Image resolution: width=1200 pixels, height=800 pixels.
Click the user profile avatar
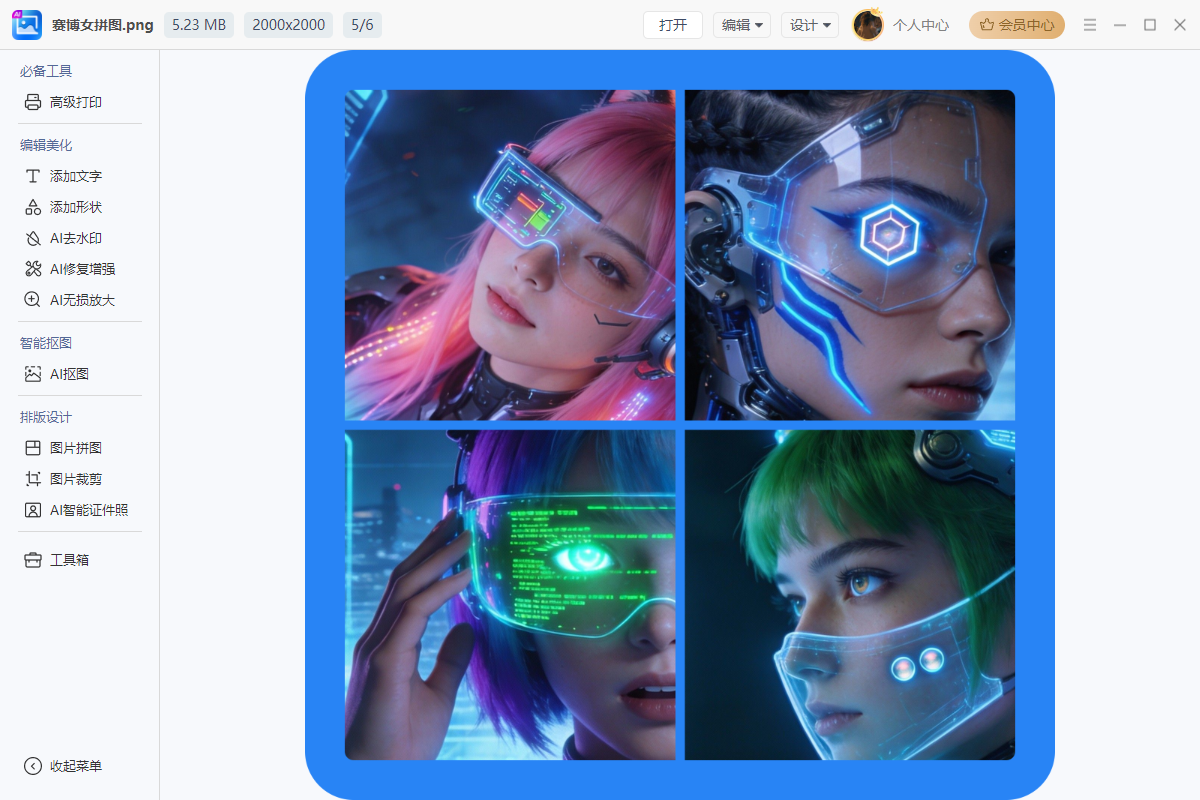pyautogui.click(x=867, y=25)
